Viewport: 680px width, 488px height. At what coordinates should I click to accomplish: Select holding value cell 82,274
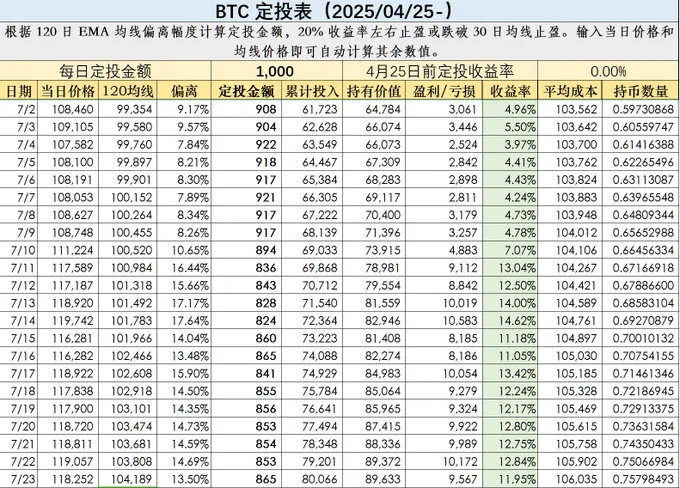pyautogui.click(x=374, y=356)
